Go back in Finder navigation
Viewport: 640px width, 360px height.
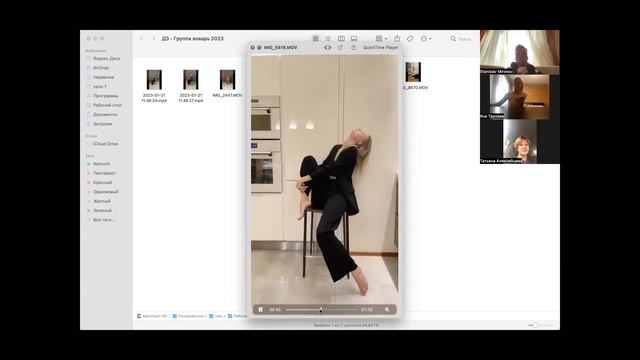[x=142, y=38]
